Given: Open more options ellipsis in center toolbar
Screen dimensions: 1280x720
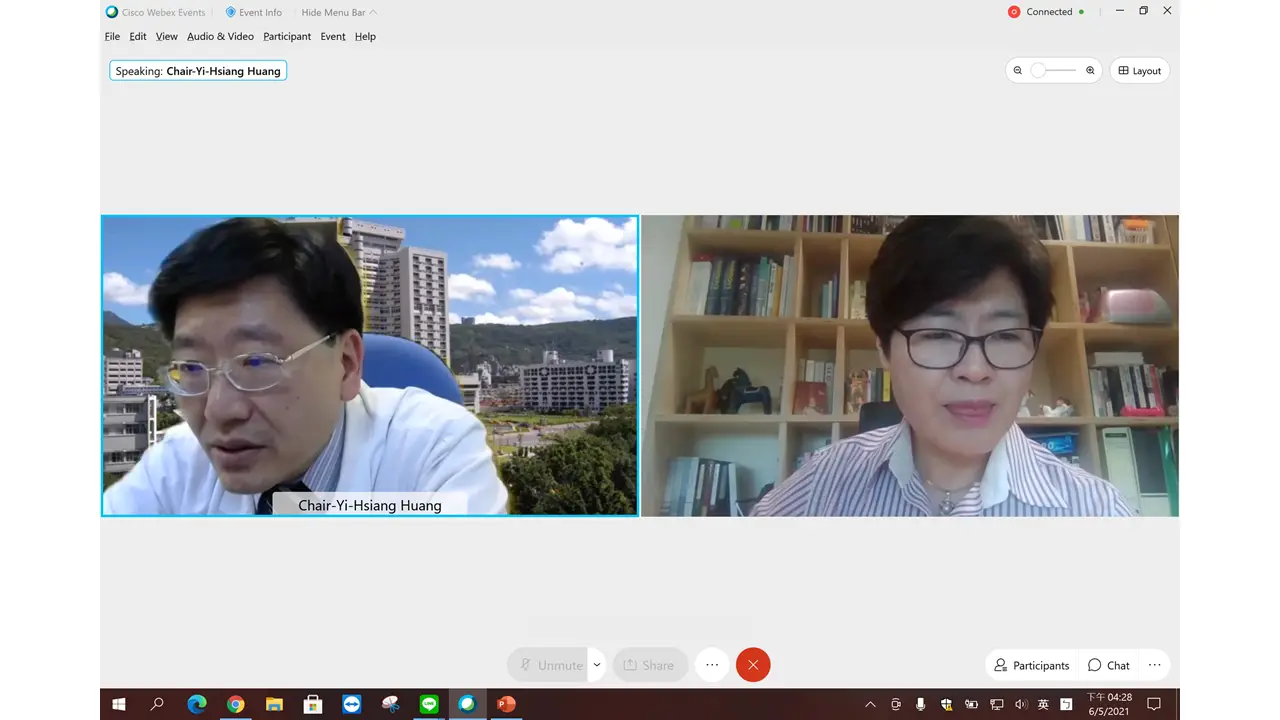Looking at the screenshot, I should 712,665.
